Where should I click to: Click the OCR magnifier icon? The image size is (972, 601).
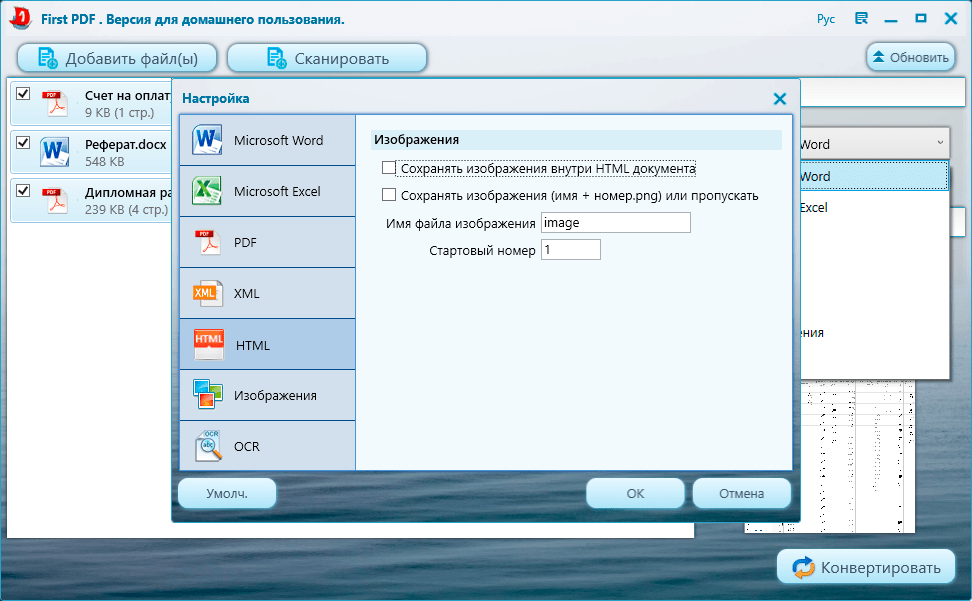(207, 446)
